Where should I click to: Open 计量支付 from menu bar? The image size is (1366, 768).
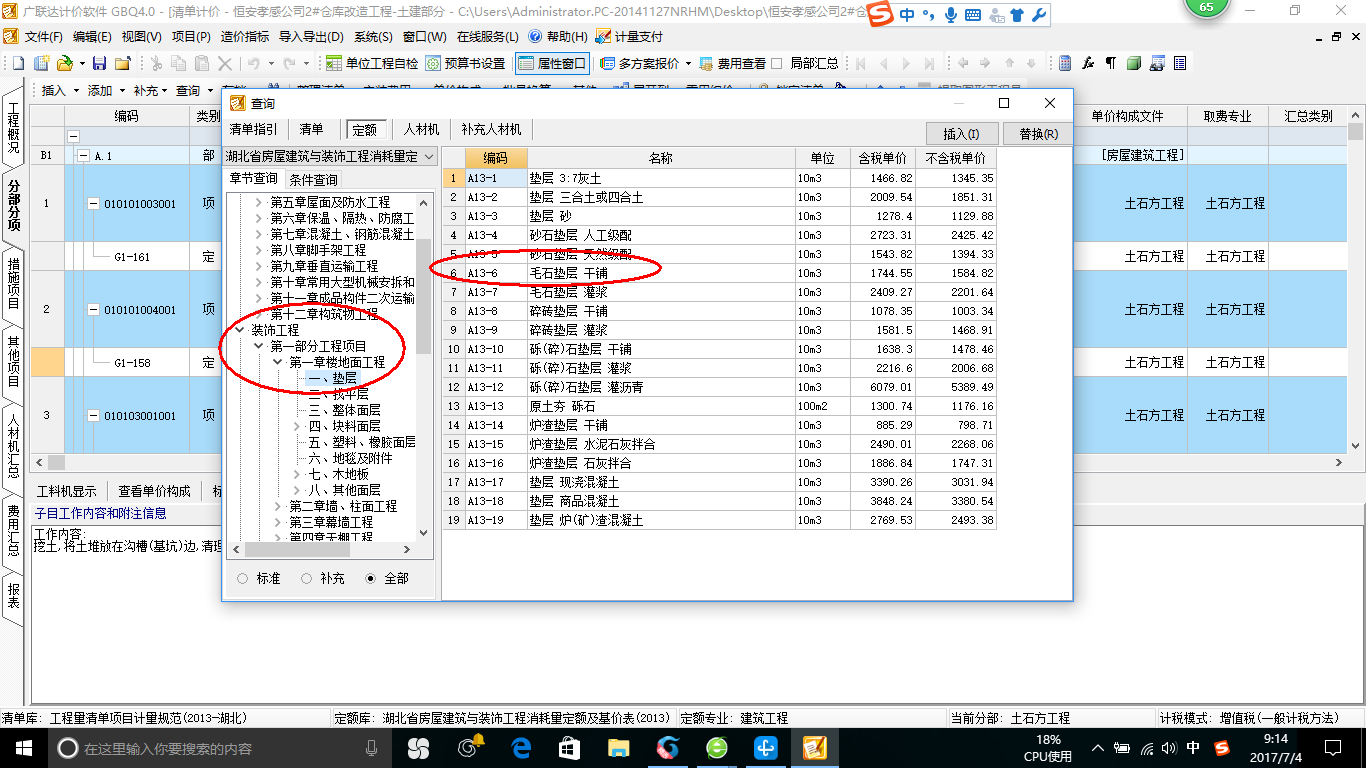630,36
